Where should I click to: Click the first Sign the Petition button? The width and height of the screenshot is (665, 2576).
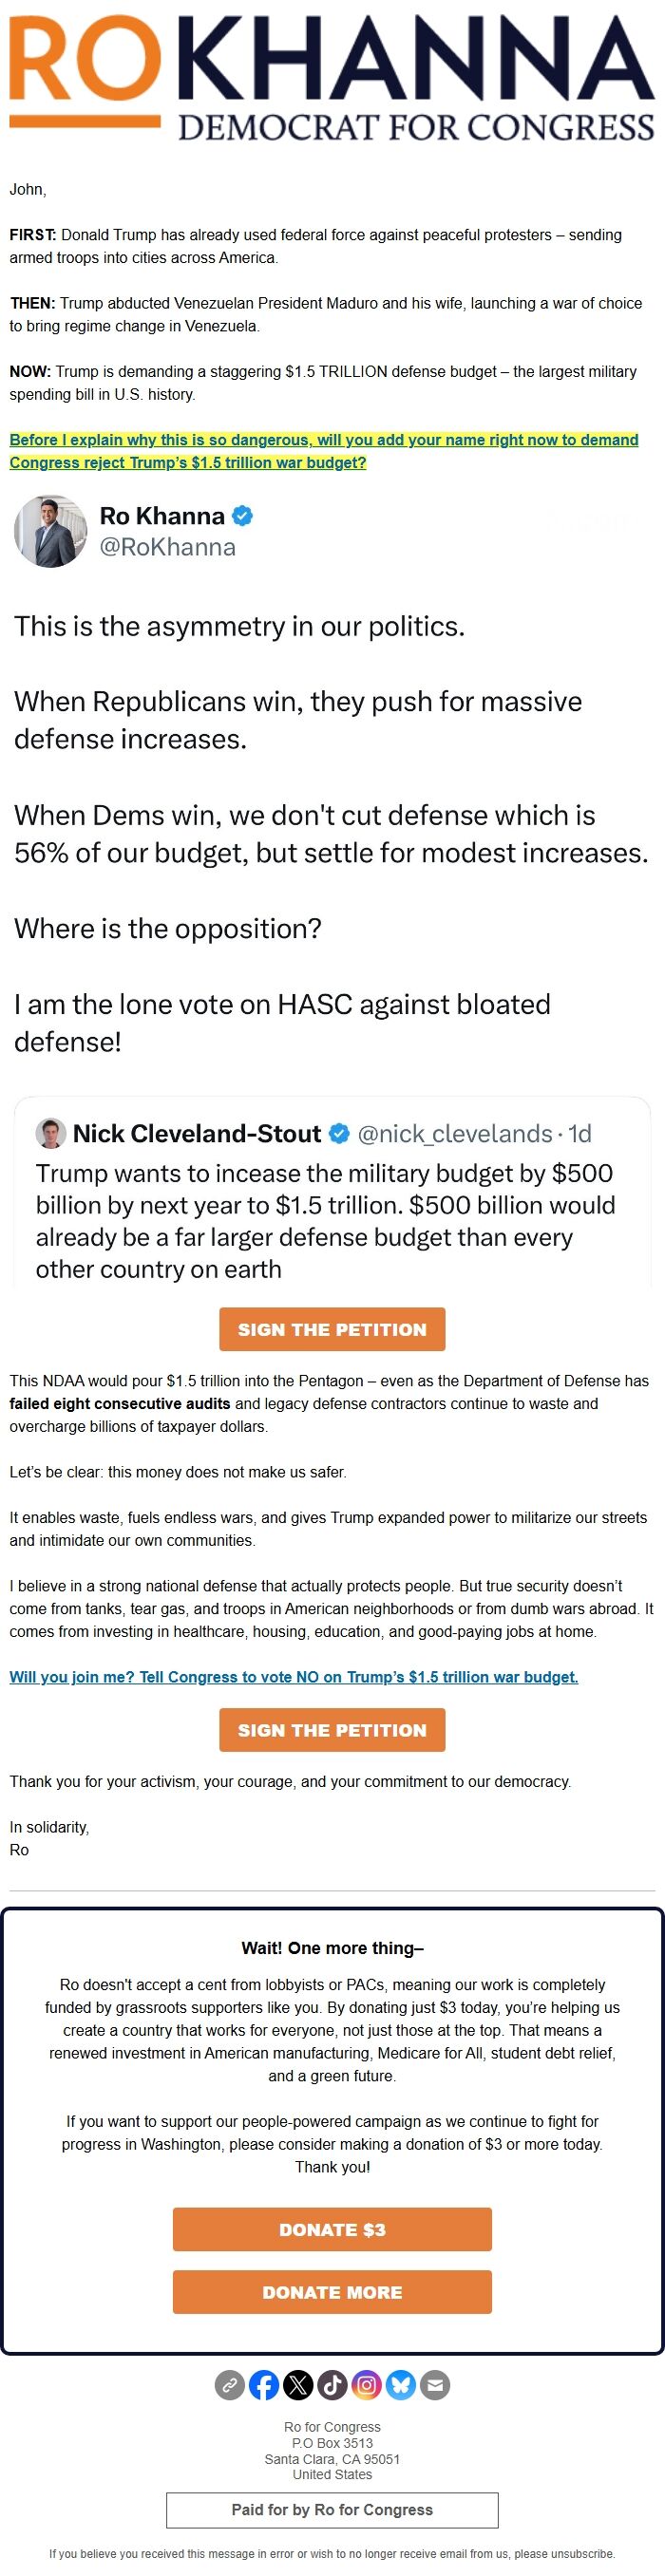332,1329
